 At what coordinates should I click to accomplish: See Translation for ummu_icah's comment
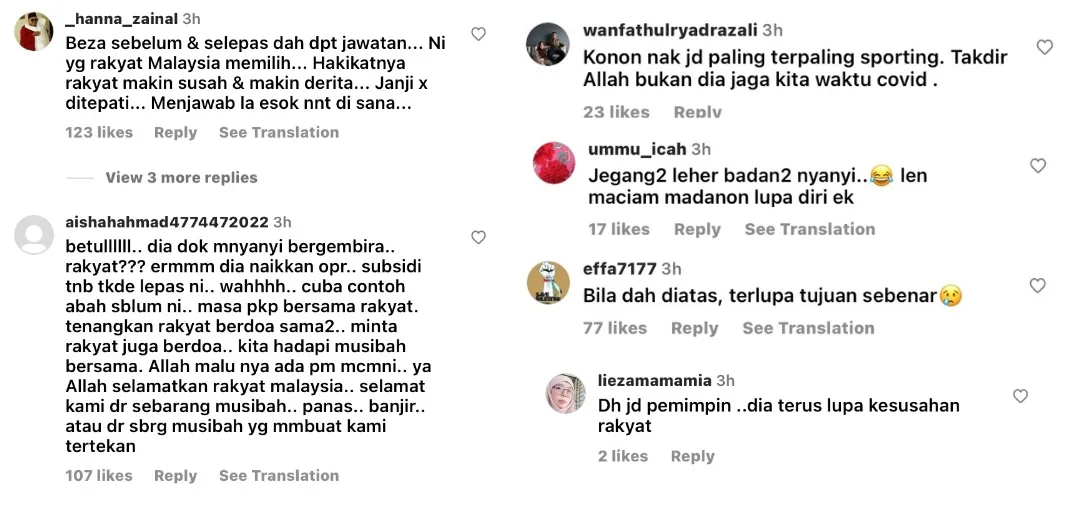click(810, 229)
